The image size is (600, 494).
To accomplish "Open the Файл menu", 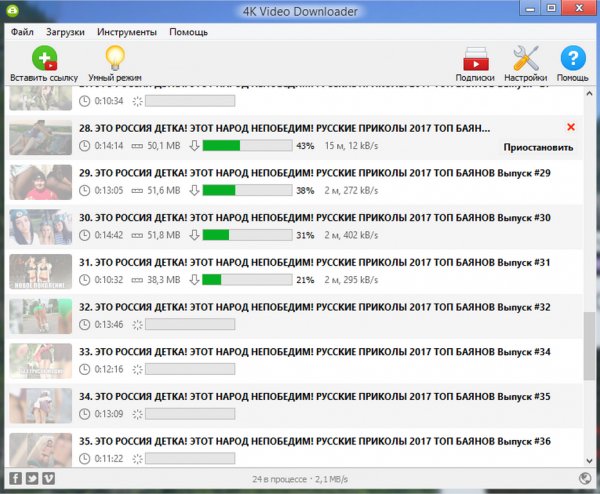I will [x=22, y=32].
